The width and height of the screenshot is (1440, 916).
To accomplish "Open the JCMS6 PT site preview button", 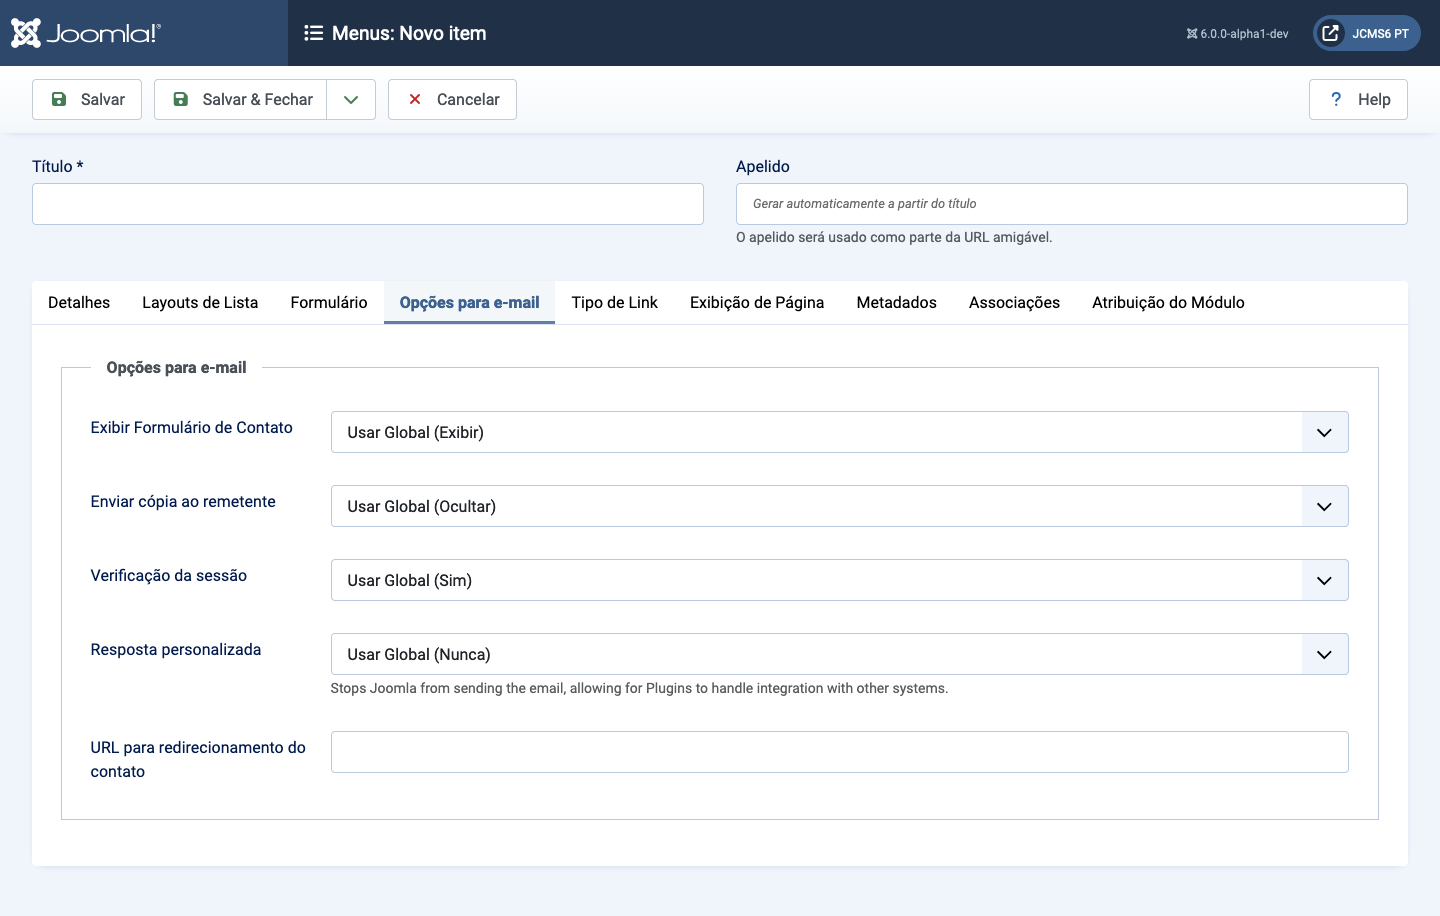I will coord(1367,33).
